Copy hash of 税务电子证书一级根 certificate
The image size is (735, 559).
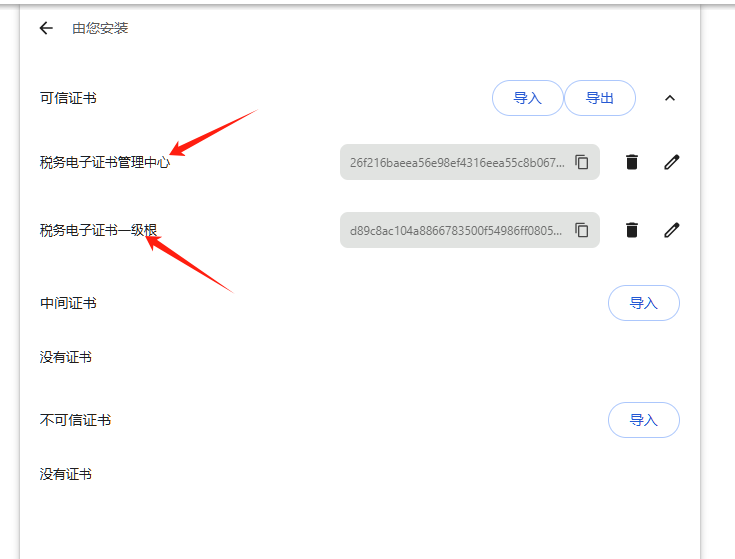pos(582,230)
